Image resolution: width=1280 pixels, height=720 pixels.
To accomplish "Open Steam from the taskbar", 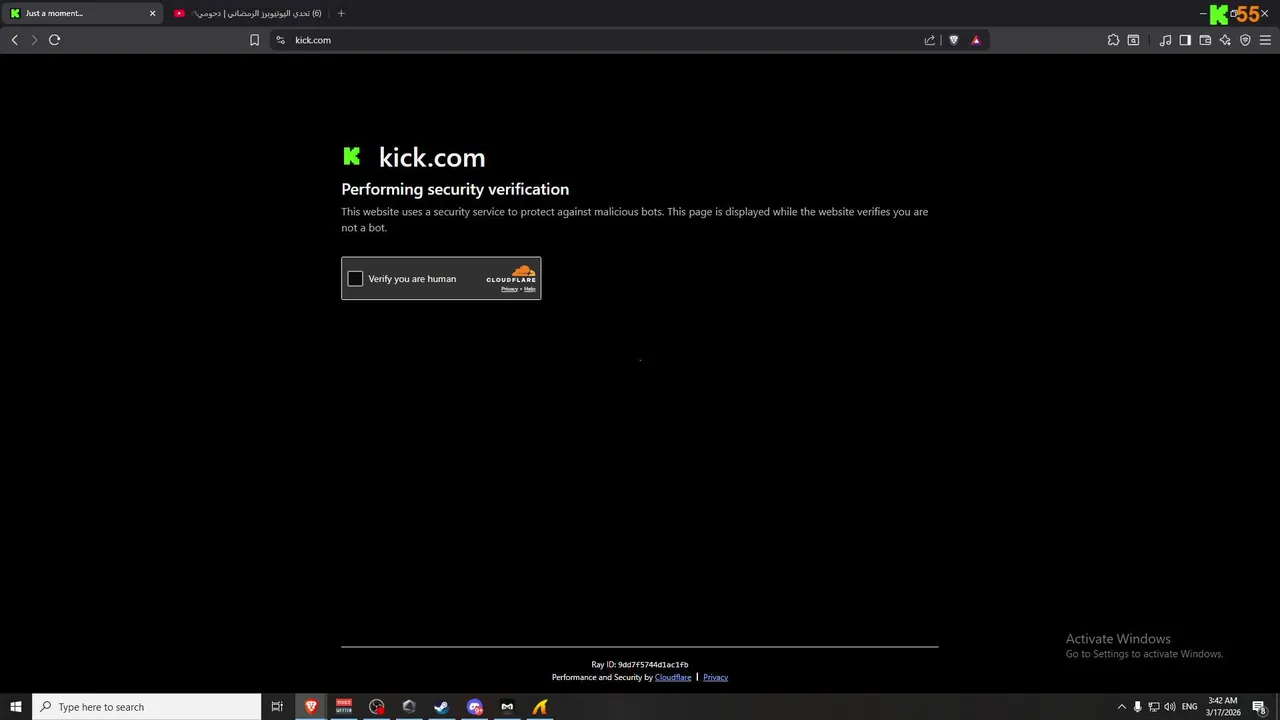I will (441, 707).
